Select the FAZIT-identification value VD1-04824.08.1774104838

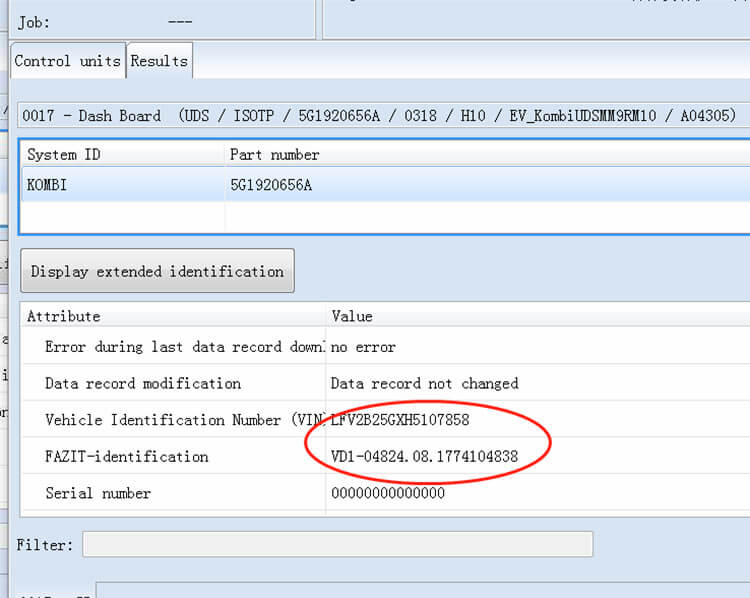pyautogui.click(x=424, y=456)
